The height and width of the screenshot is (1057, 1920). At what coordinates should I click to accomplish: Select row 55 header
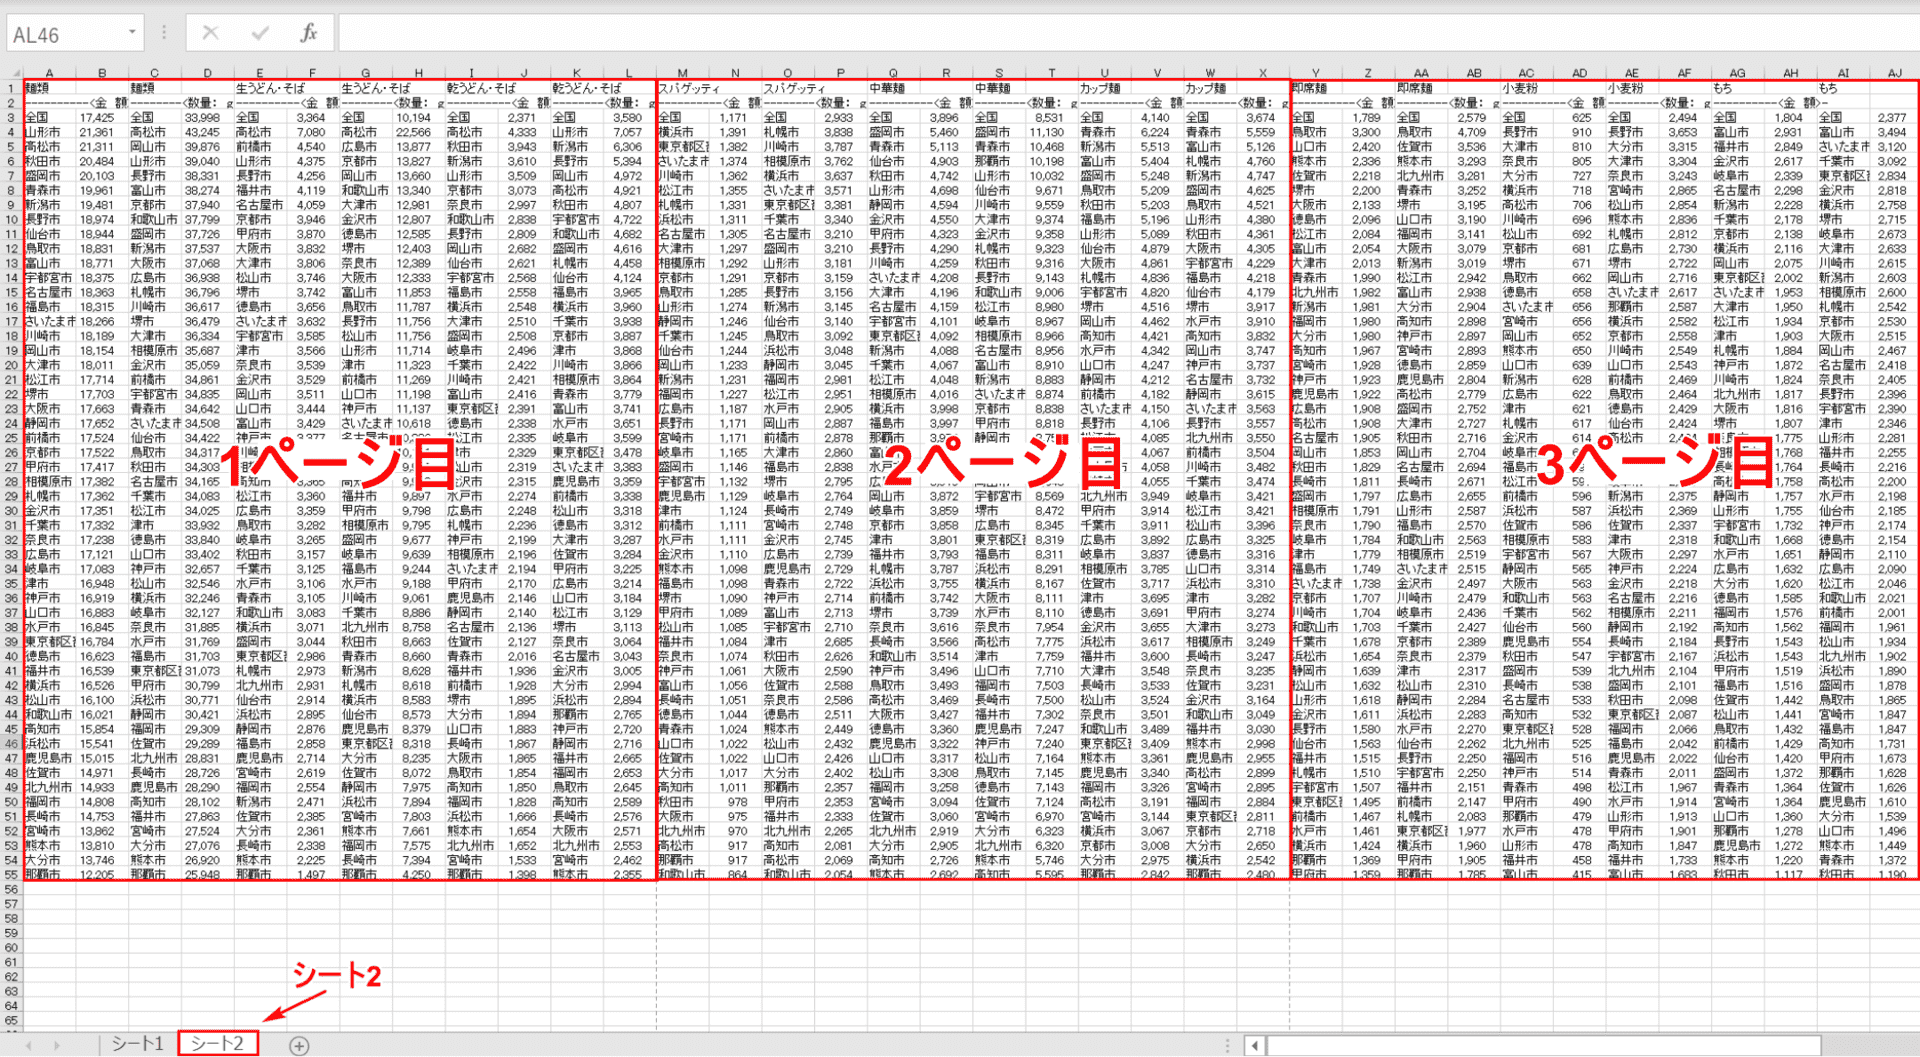point(11,874)
